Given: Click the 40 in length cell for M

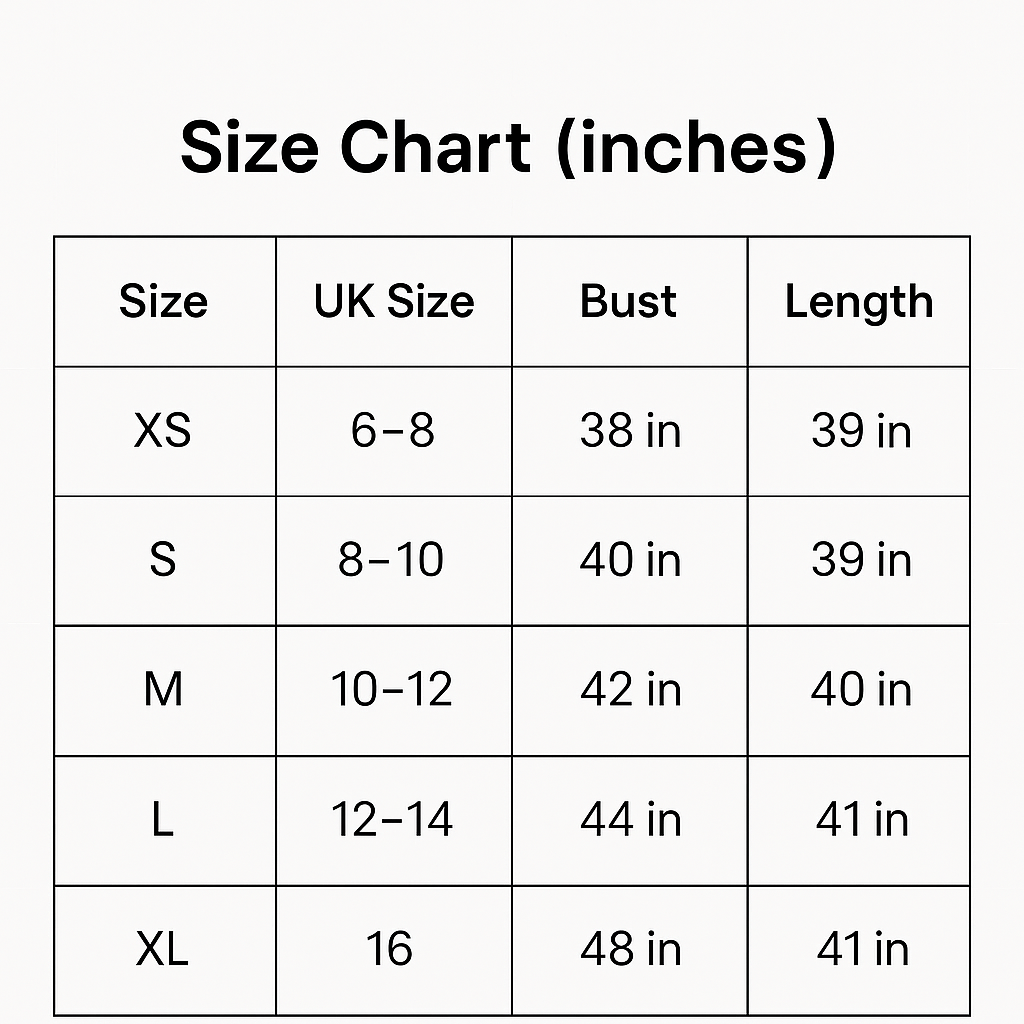Looking at the screenshot, I should (861, 690).
